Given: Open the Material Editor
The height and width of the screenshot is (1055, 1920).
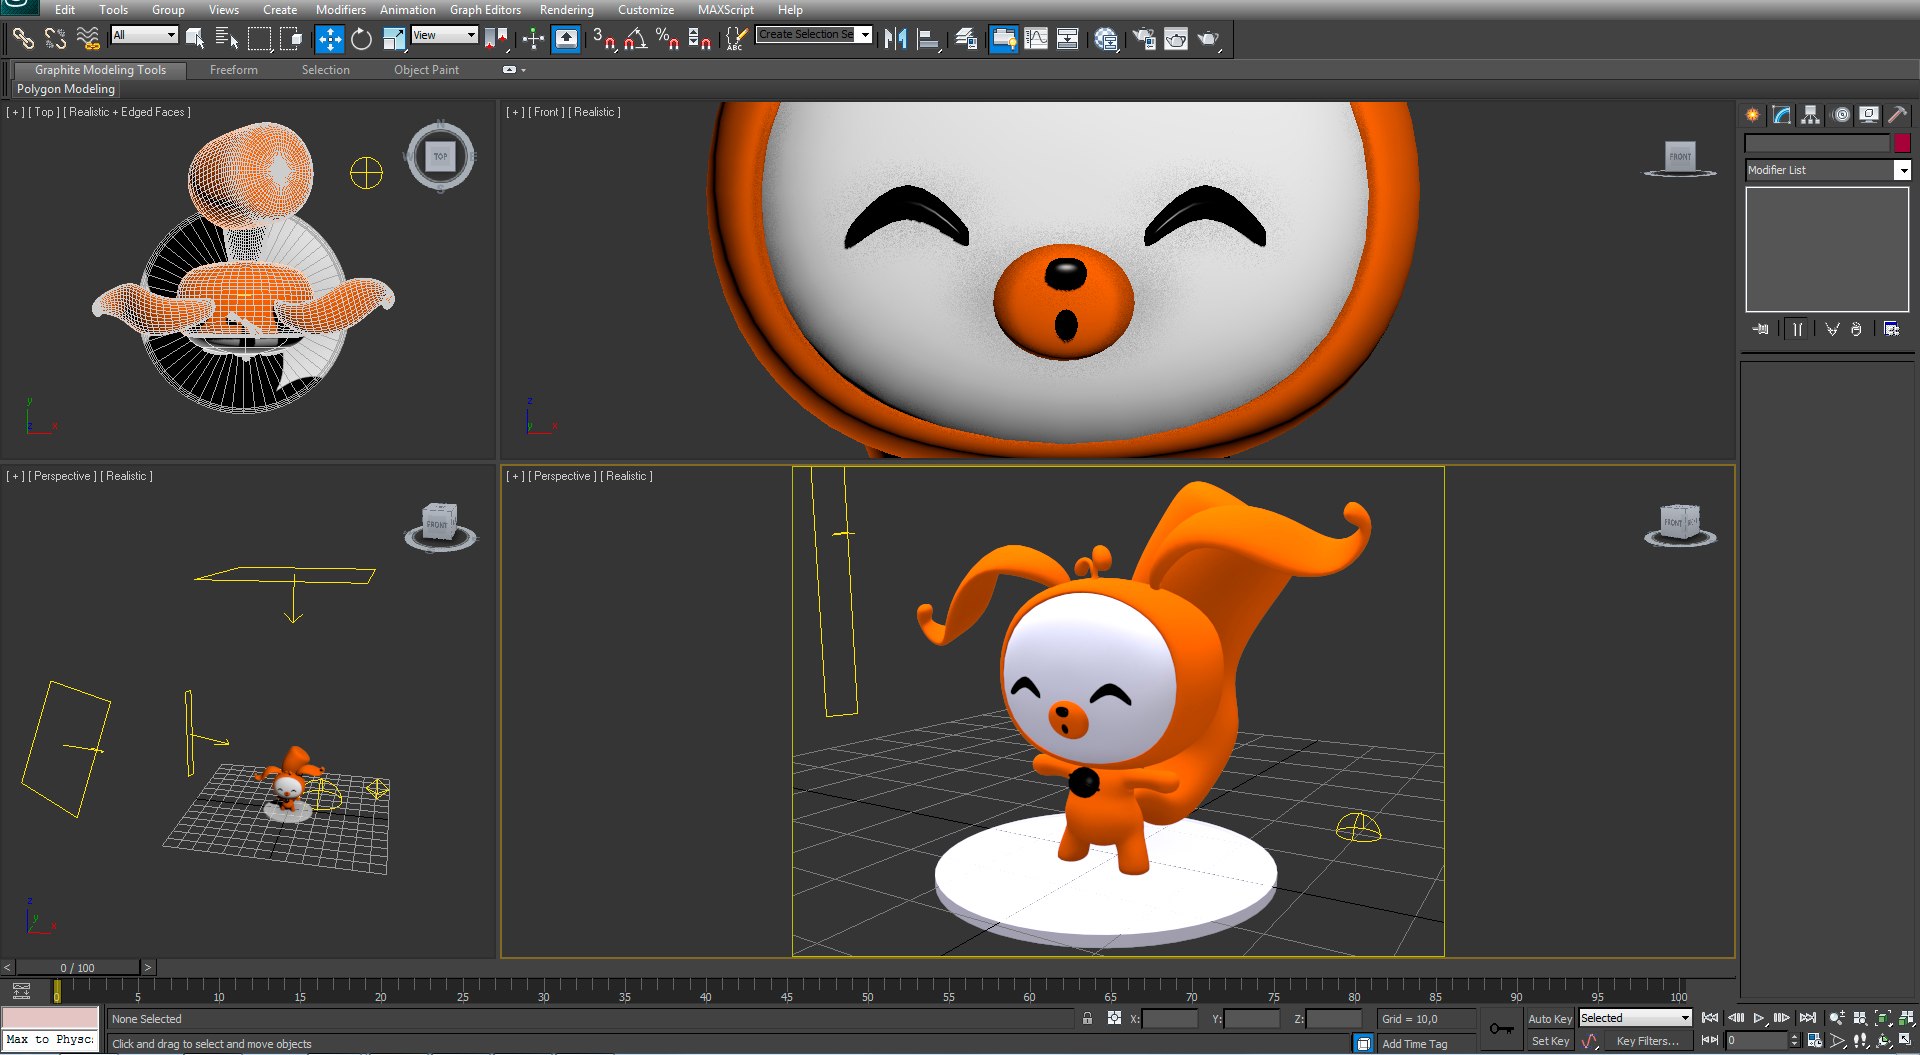Looking at the screenshot, I should [x=1105, y=39].
